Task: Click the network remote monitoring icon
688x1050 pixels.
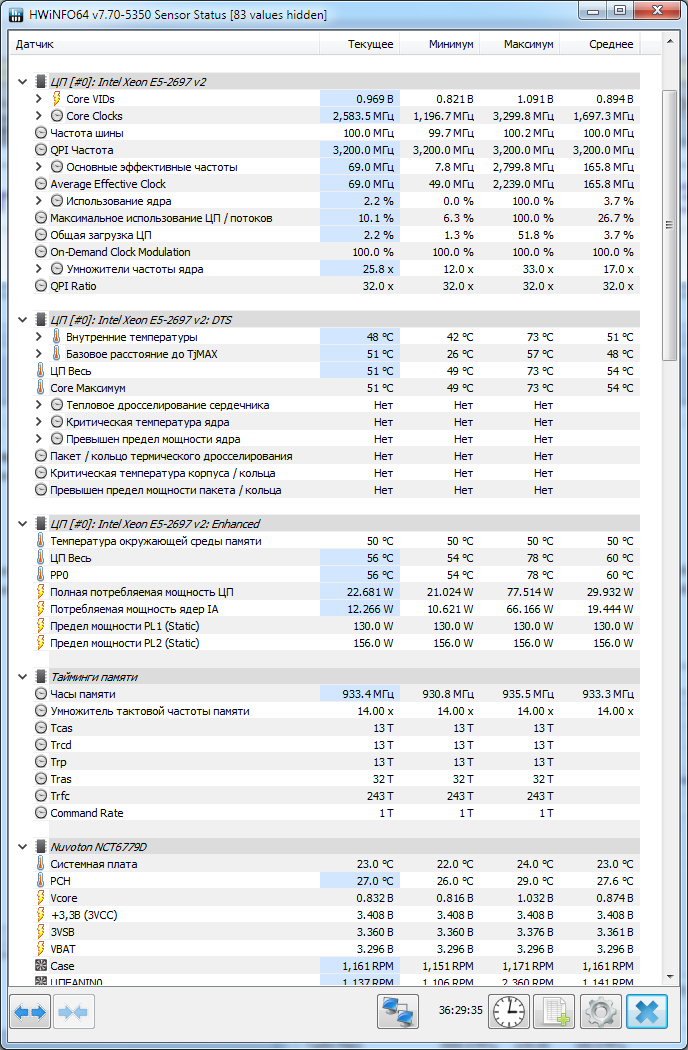Action: [398, 1012]
